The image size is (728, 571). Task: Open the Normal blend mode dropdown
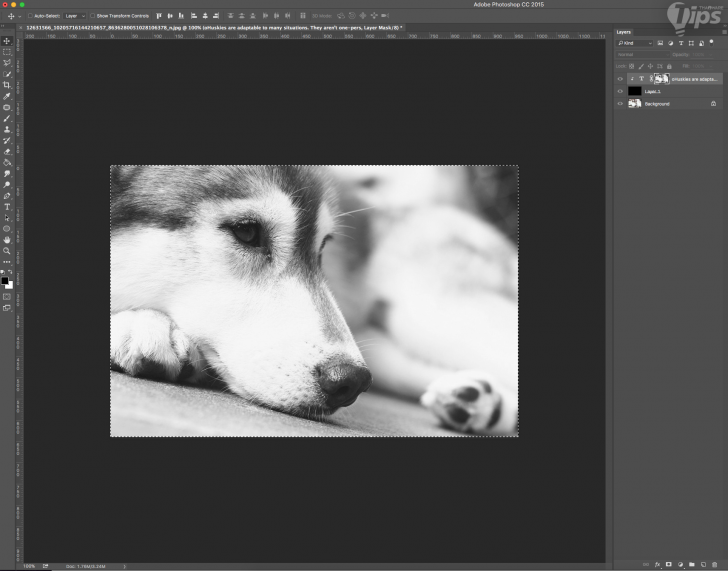click(x=643, y=55)
